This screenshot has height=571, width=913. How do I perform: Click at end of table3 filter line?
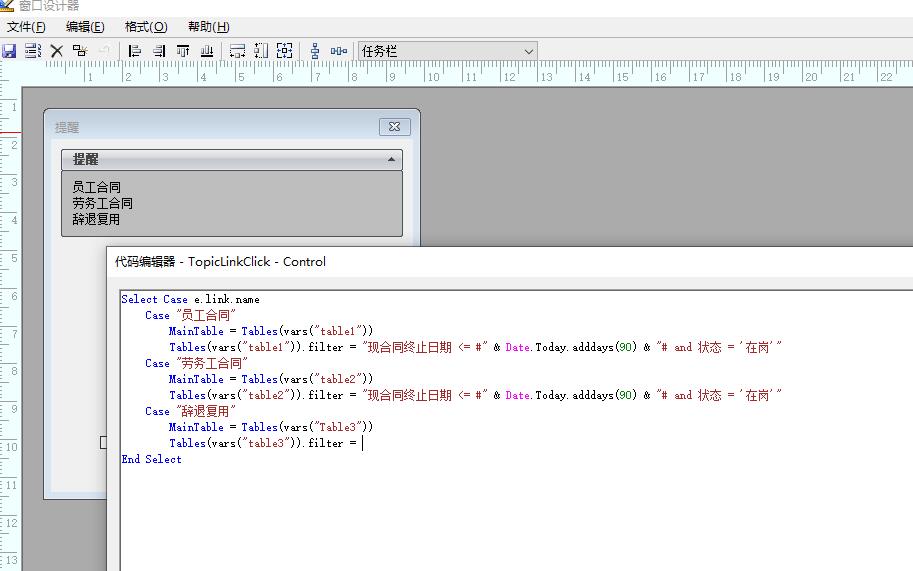pyautogui.click(x=362, y=444)
